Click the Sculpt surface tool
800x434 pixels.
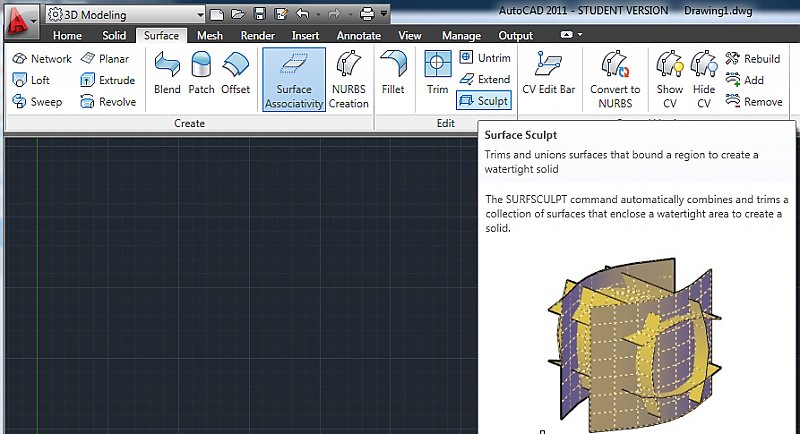(x=483, y=101)
